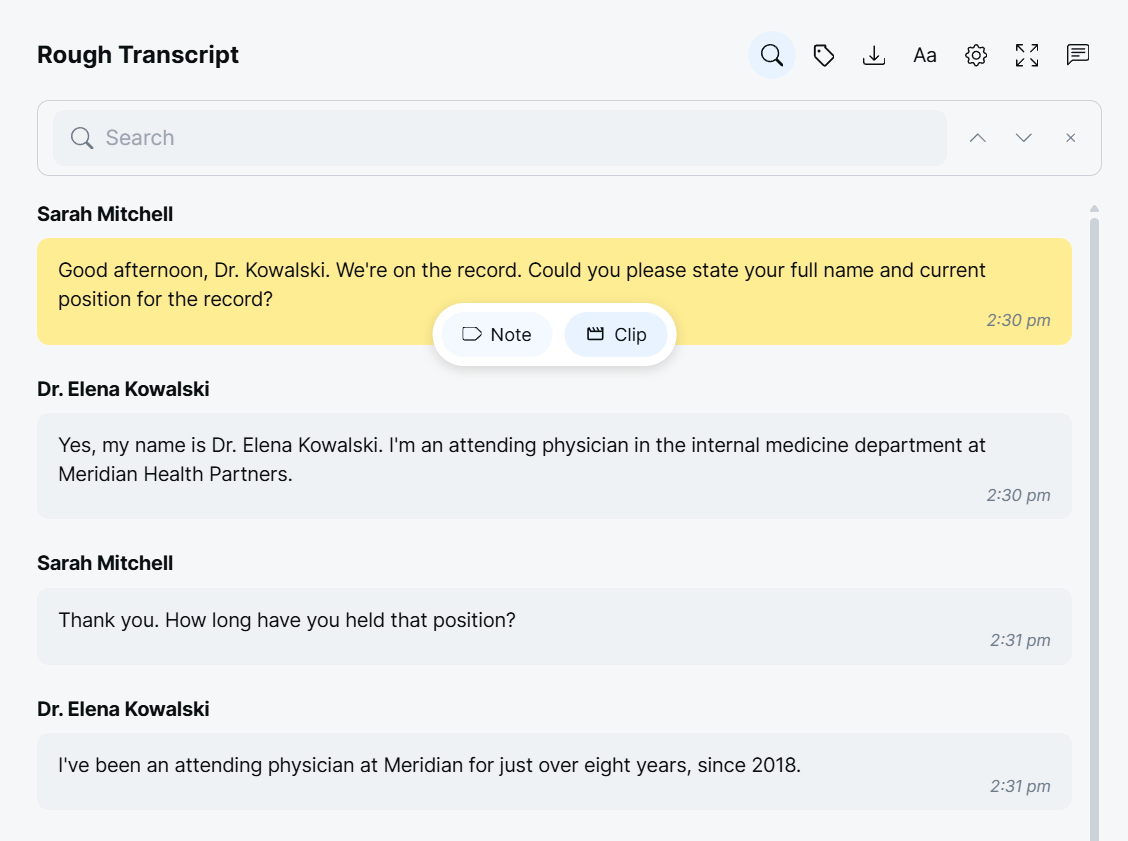
Task: Add a Note to highlighted message
Action: [497, 335]
